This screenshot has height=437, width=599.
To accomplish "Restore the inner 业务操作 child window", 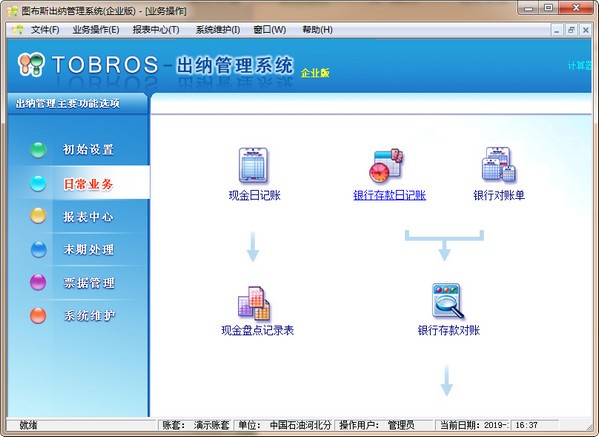I will point(571,30).
